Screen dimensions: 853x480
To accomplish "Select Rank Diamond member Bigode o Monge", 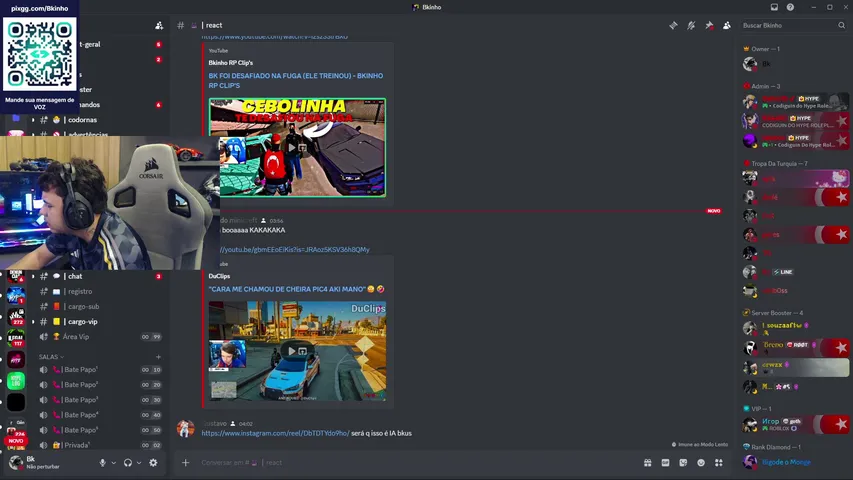I will [794, 462].
